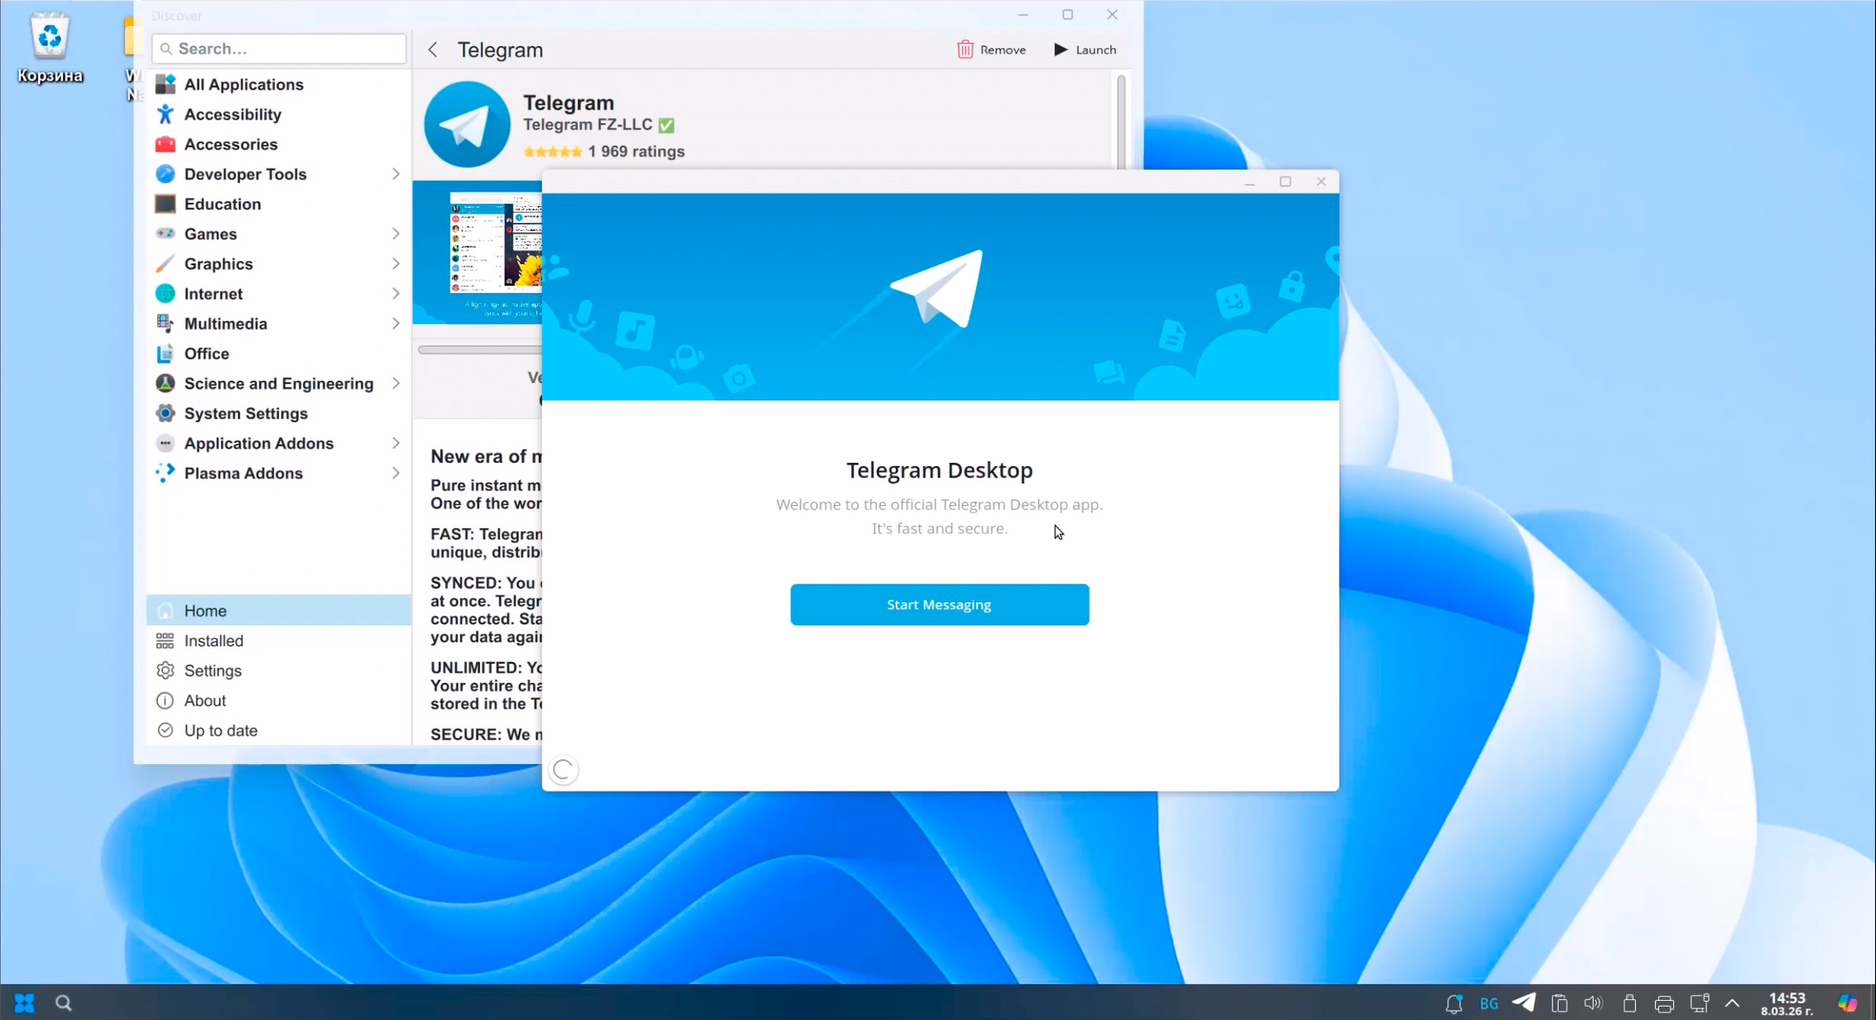1876x1020 pixels.
Task: Click the Telegram app logo in Discover
Action: [x=467, y=125]
